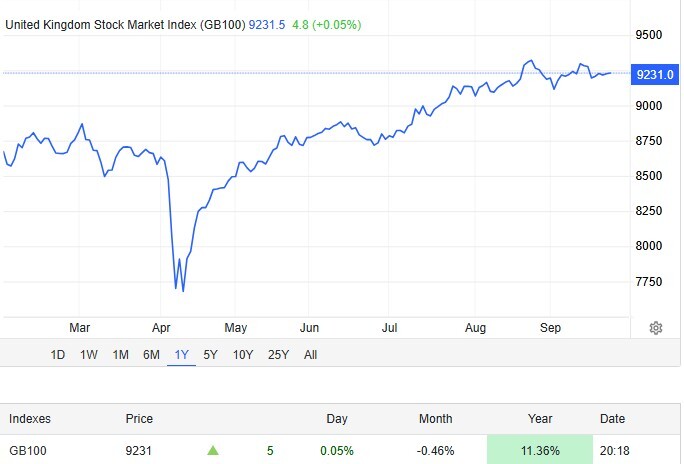Image resolution: width=684 pixels, height=464 pixels.
Task: Click the Date column header
Action: [612, 419]
